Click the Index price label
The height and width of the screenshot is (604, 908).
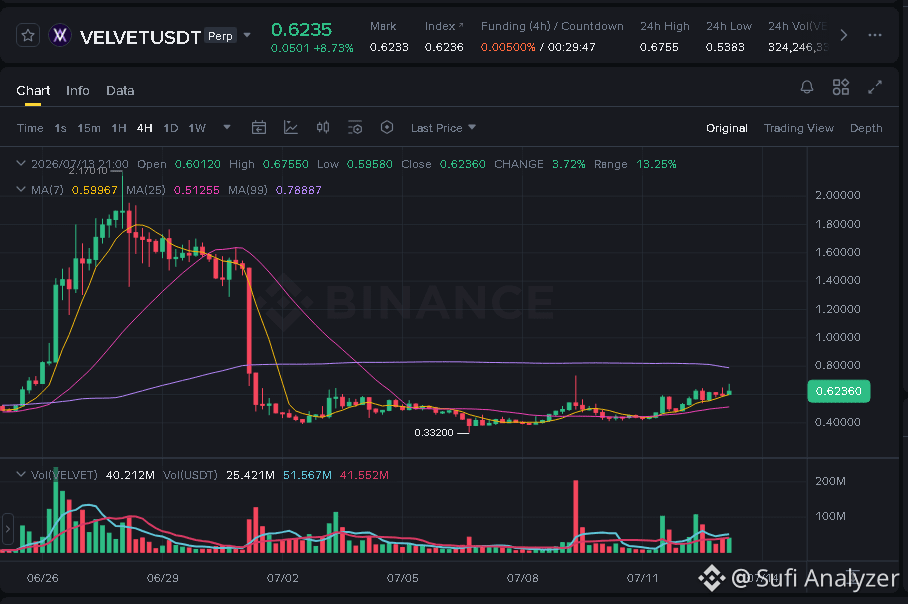[444, 26]
